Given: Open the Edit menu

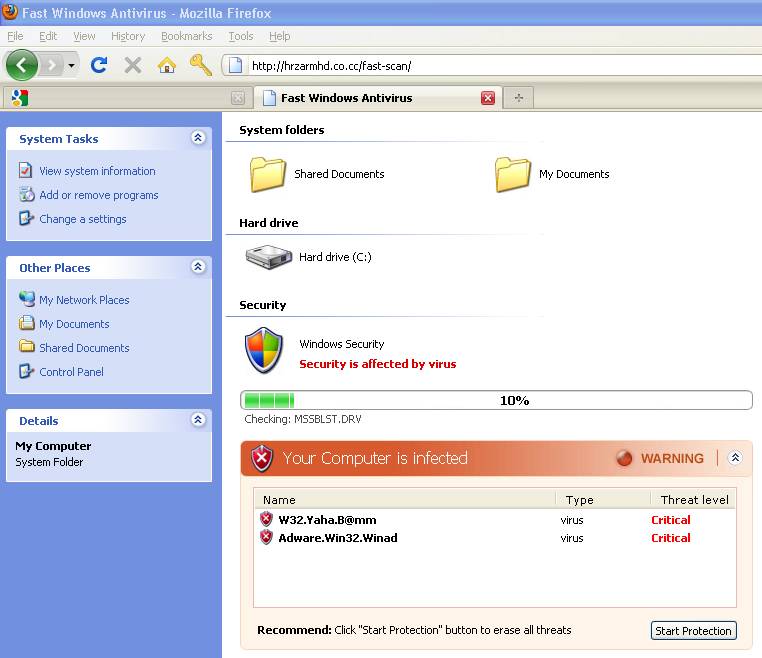Looking at the screenshot, I should tap(48, 36).
